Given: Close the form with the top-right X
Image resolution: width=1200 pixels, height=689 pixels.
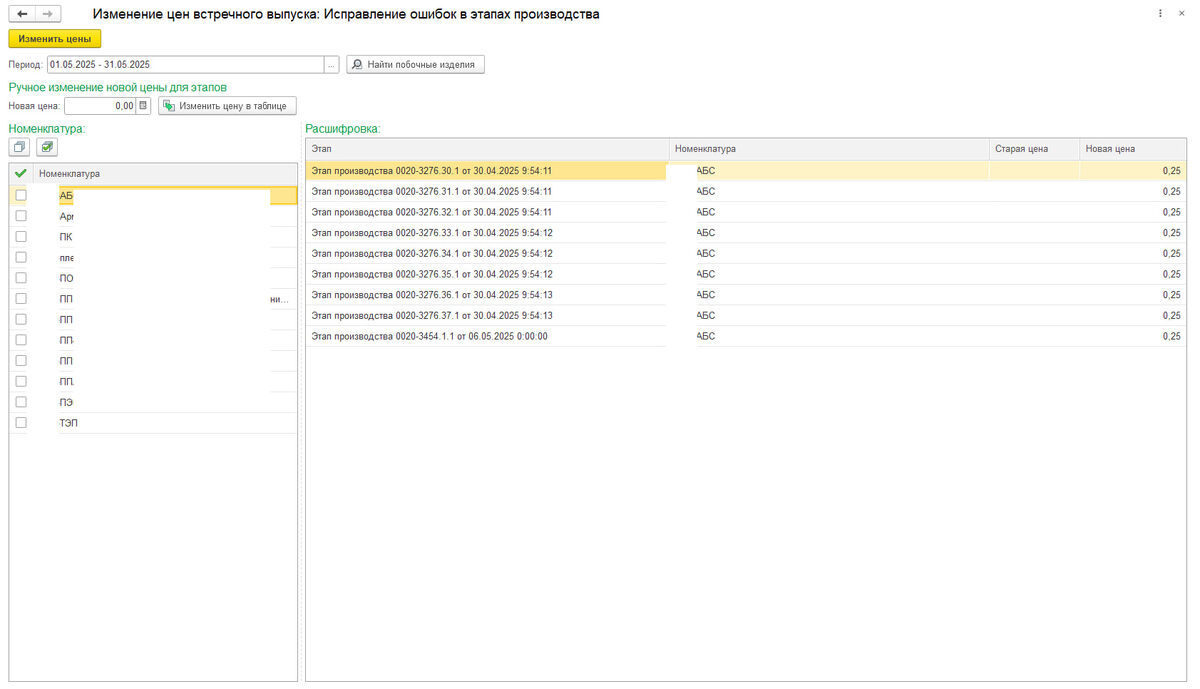Looking at the screenshot, I should [x=1183, y=14].
